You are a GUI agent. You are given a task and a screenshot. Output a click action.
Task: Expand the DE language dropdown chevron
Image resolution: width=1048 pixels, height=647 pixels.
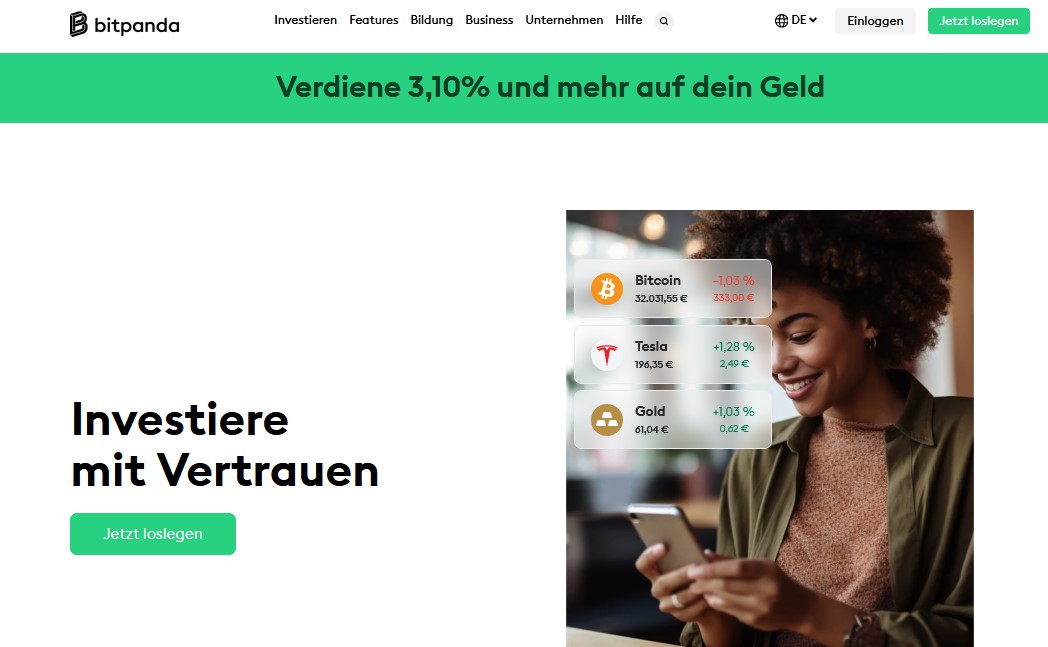tap(813, 20)
